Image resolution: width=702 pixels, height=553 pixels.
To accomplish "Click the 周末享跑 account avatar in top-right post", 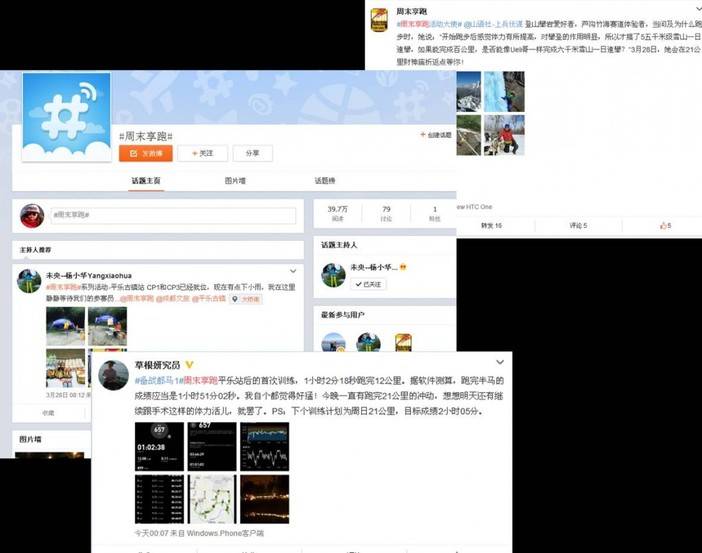I will [379, 20].
